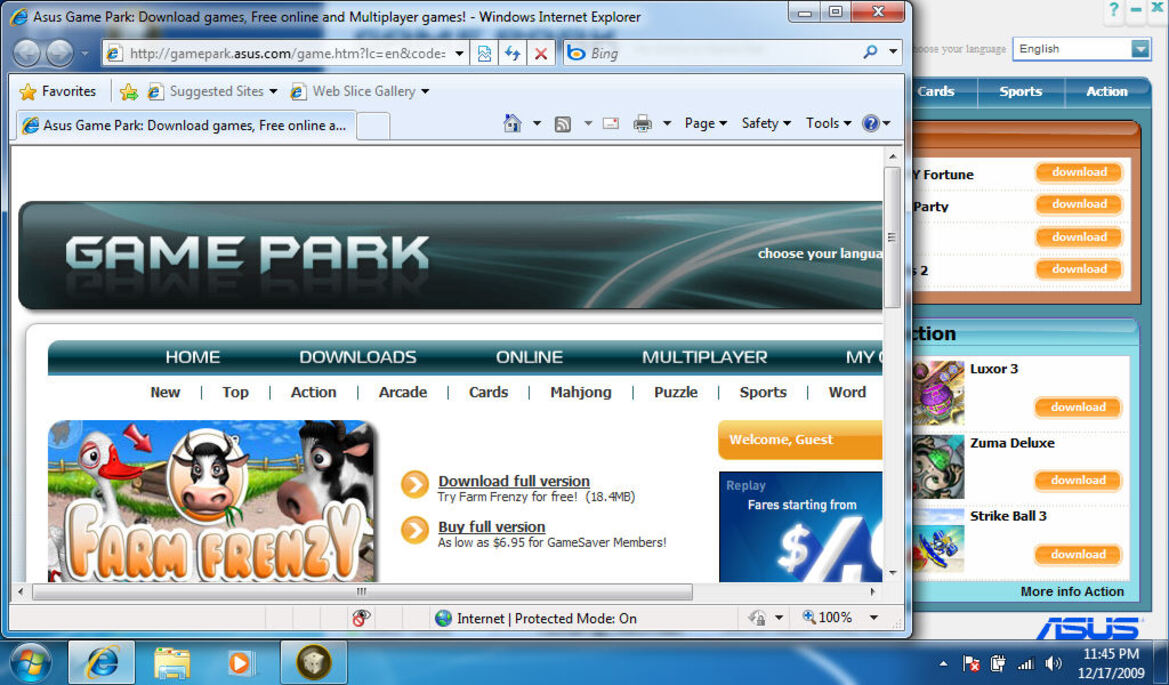The image size is (1169, 685).
Task: Open Windows Media Player taskbar icon
Action: coord(239,662)
